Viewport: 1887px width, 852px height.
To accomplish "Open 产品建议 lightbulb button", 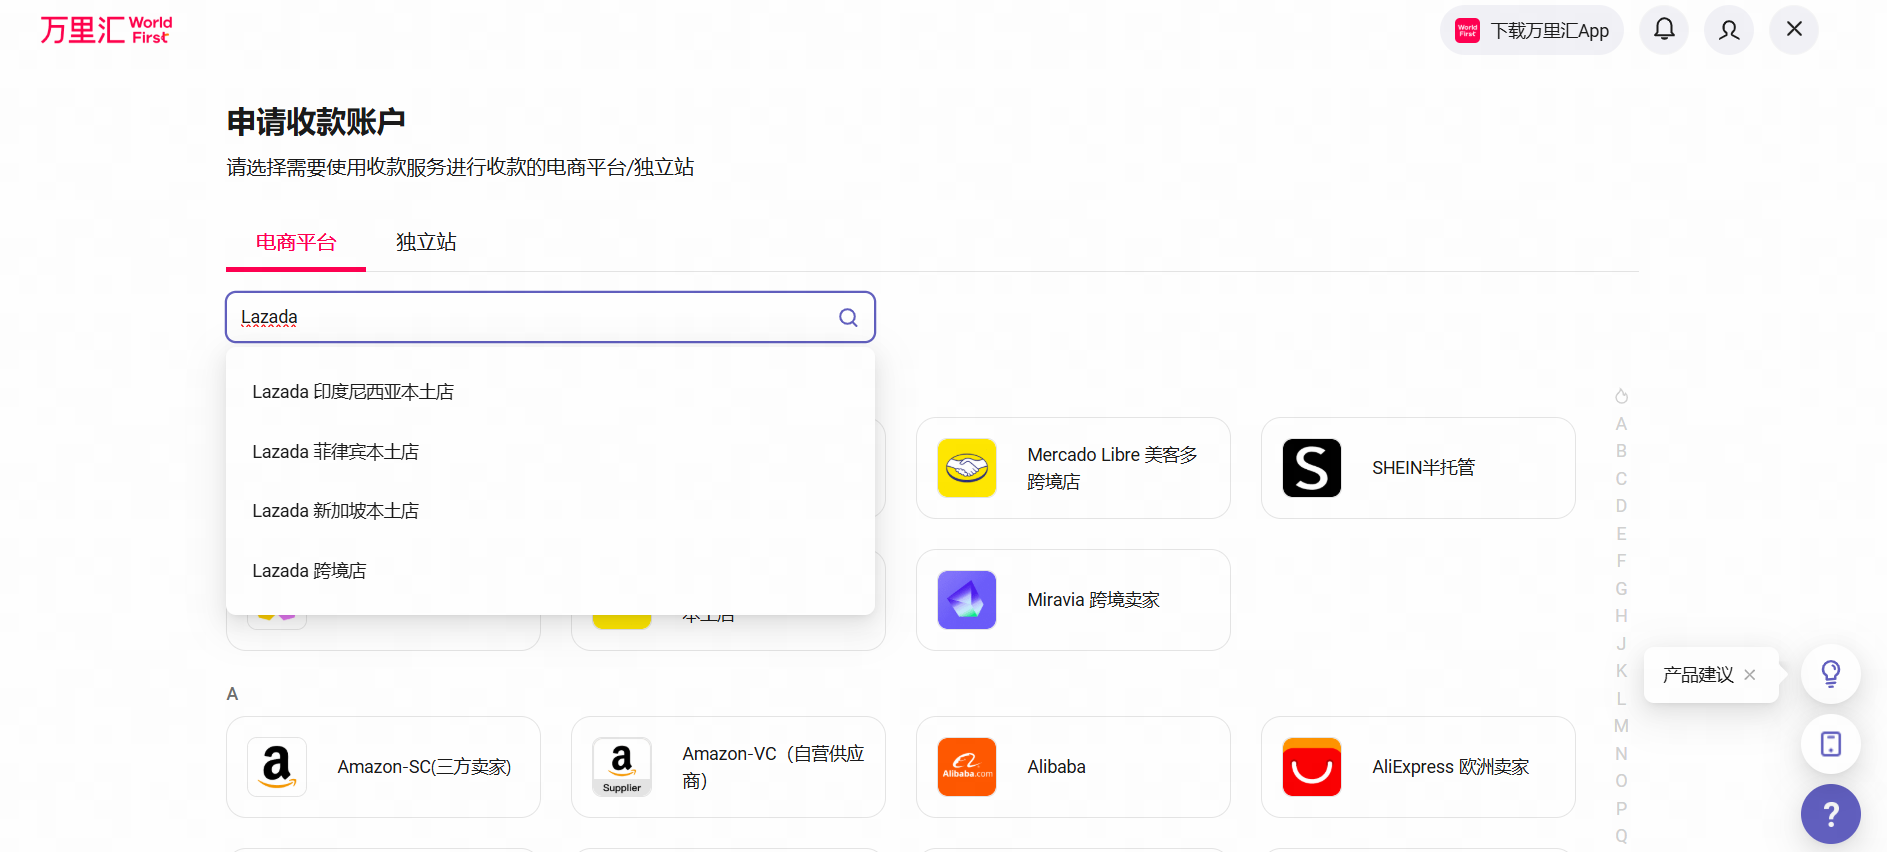I will click(x=1831, y=674).
